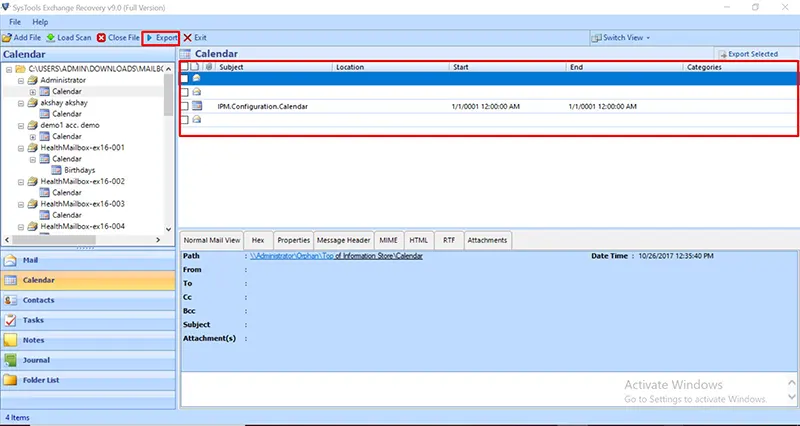Open the File menu
The height and width of the screenshot is (426, 800).
coord(15,22)
